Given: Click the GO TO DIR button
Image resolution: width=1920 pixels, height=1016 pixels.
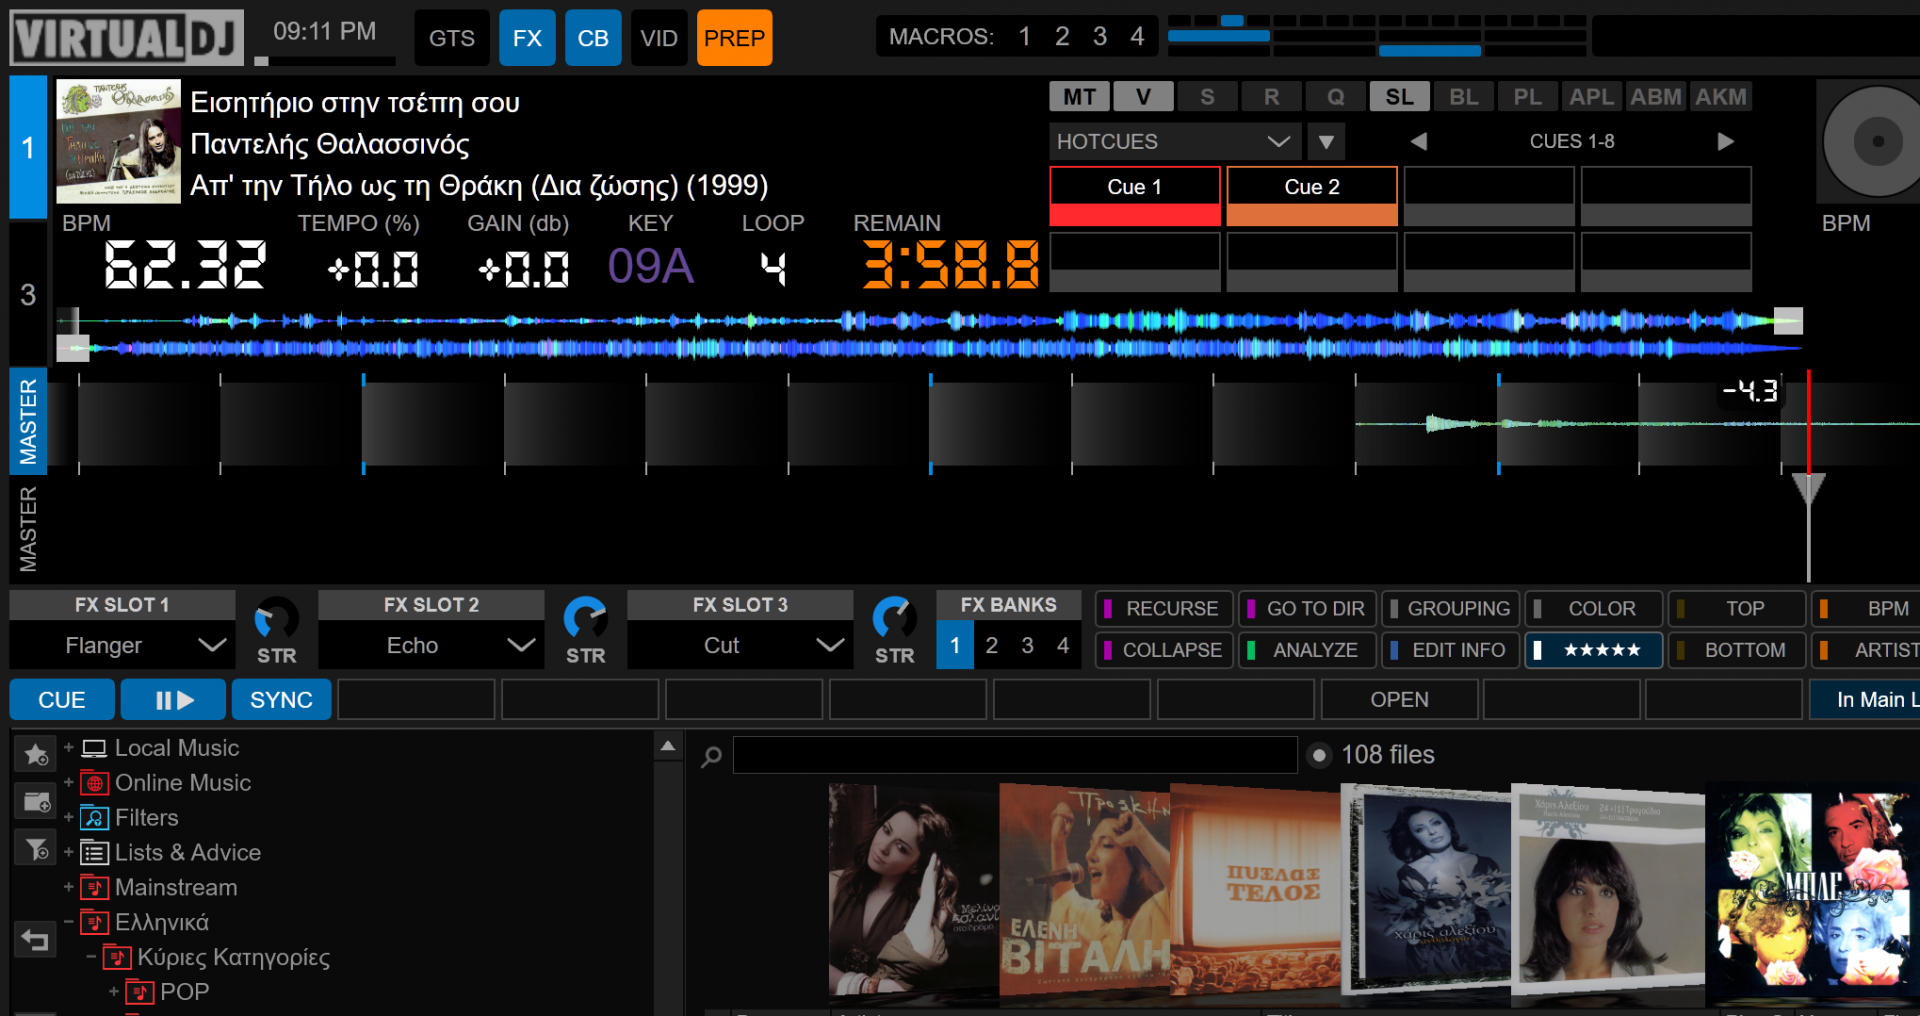Looking at the screenshot, I should point(1307,609).
